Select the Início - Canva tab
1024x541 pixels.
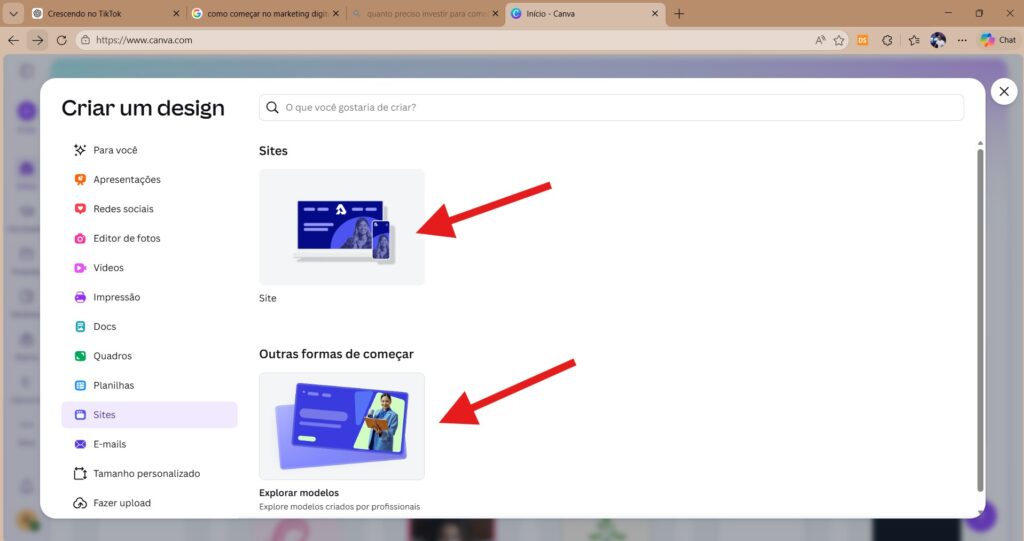click(x=584, y=14)
